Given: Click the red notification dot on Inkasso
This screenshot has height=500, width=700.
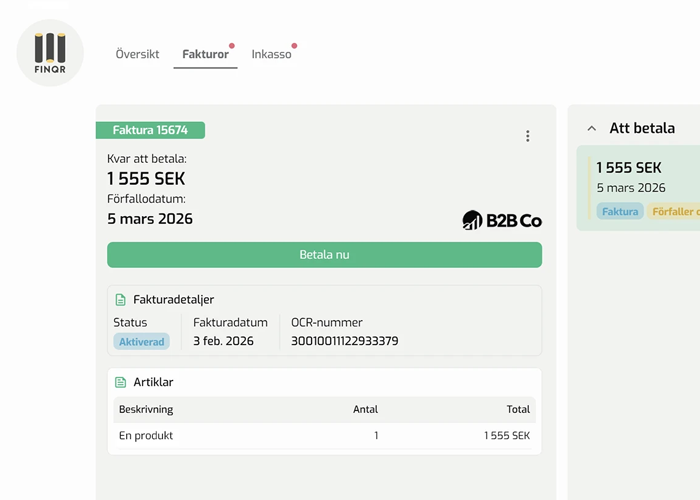Looking at the screenshot, I should (x=294, y=46).
